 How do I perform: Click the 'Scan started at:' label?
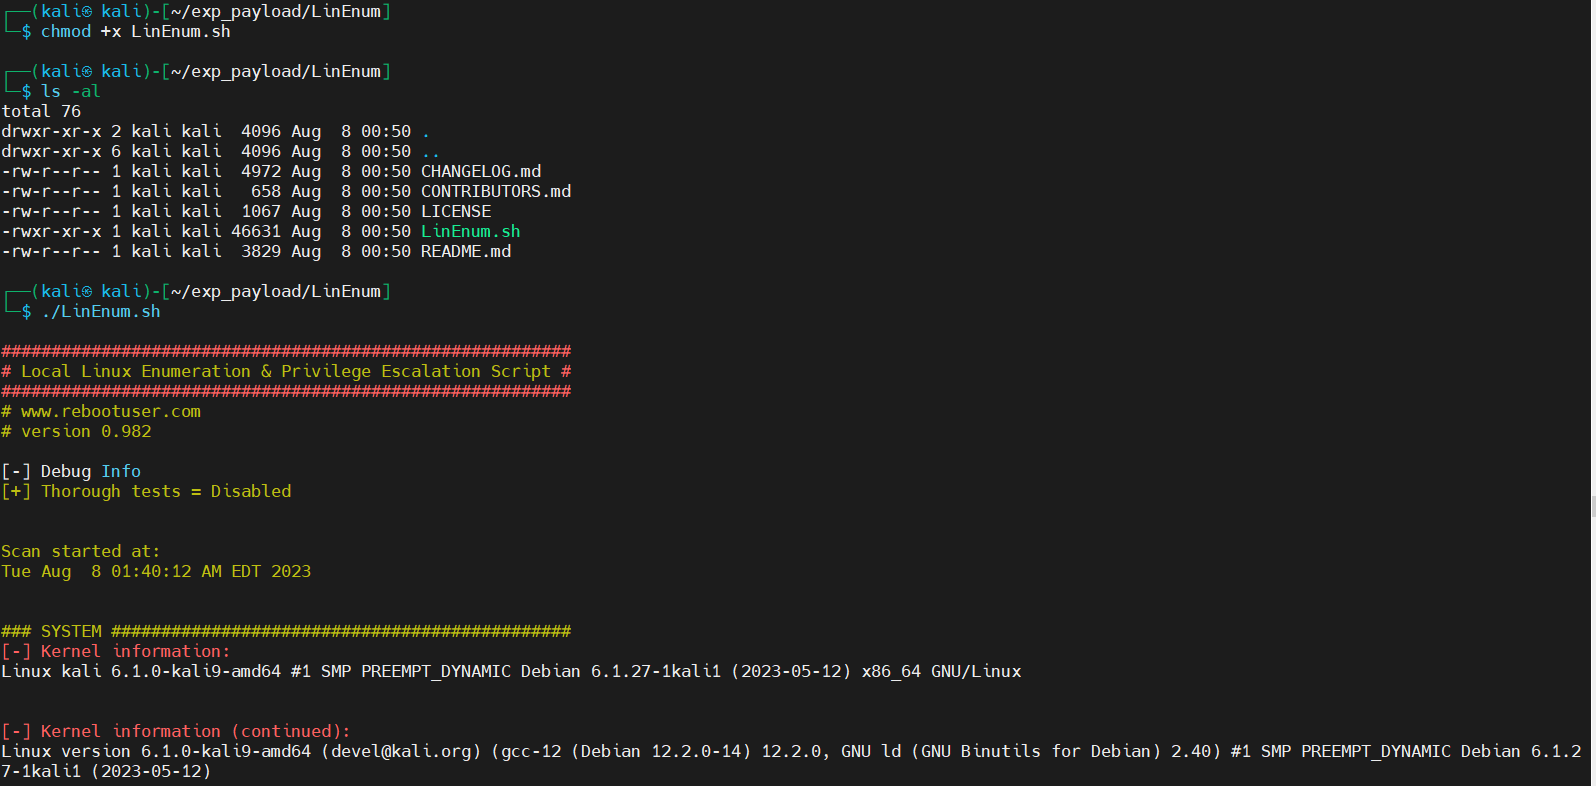pos(80,551)
